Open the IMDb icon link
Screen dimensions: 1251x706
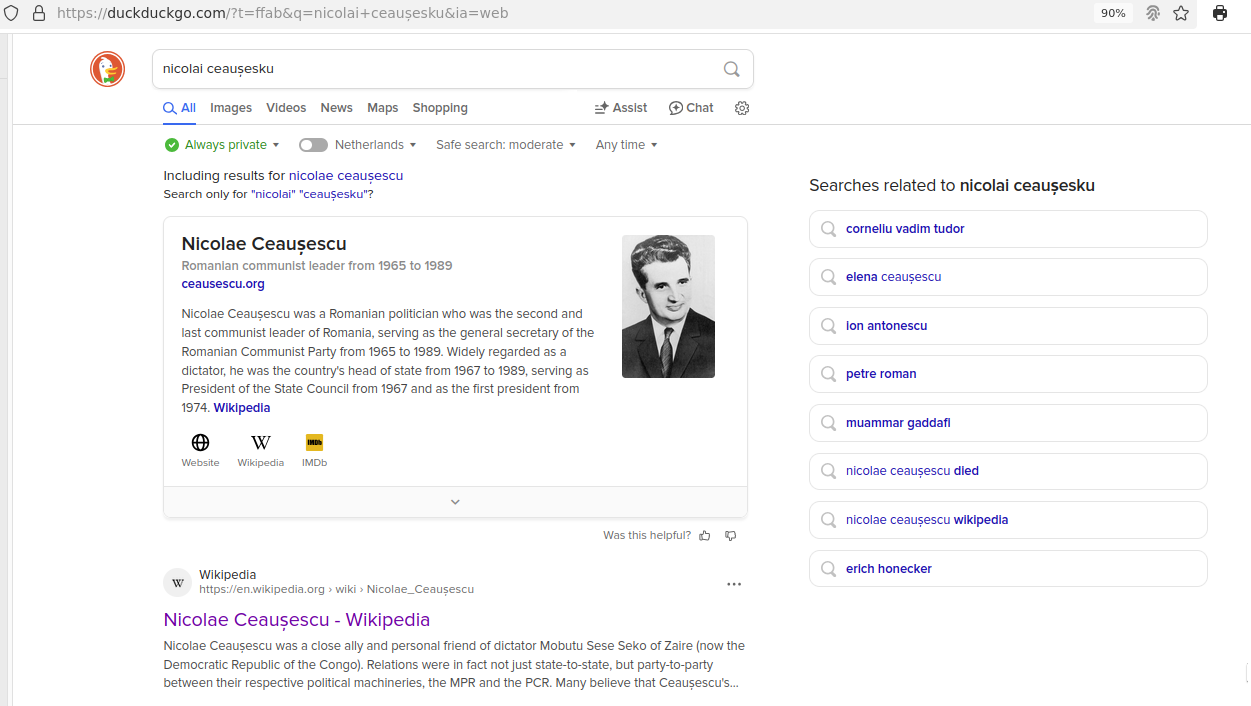pyautogui.click(x=315, y=442)
